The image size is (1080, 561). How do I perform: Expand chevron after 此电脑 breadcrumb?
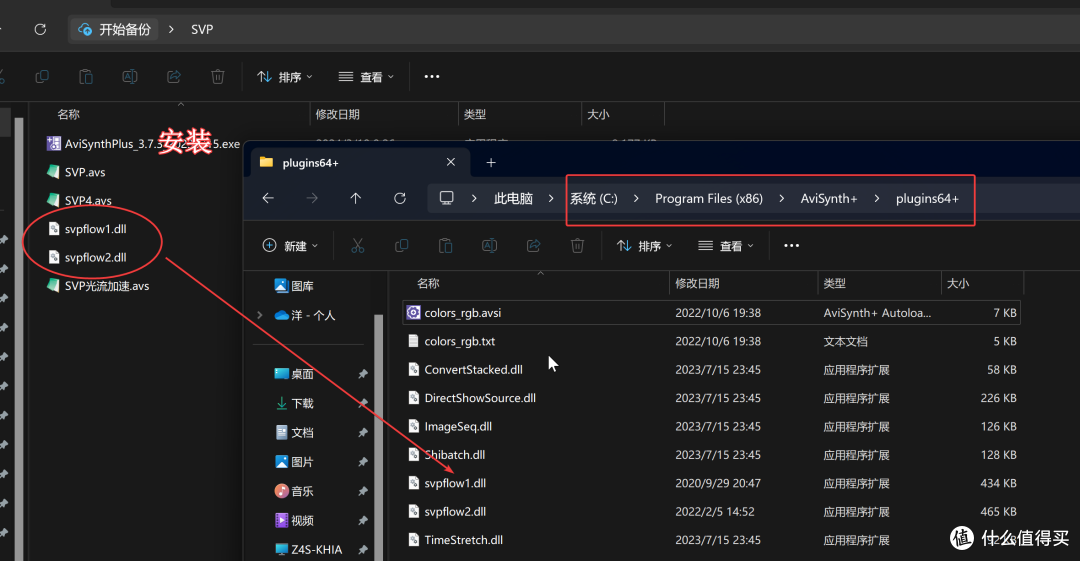551,198
